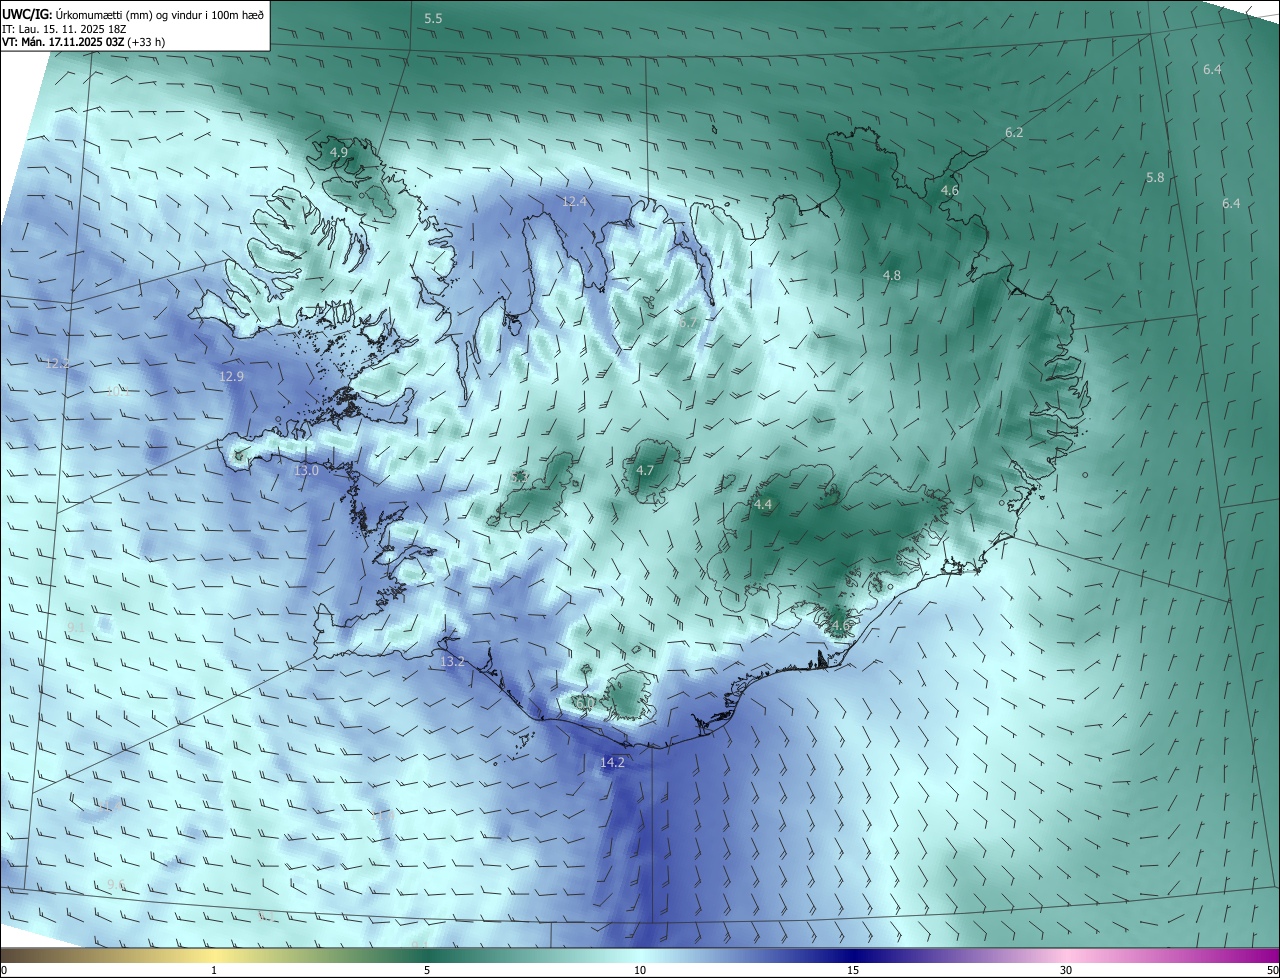Click the 13.0 value by the western peninsula
The height and width of the screenshot is (978, 1280).
point(306,470)
